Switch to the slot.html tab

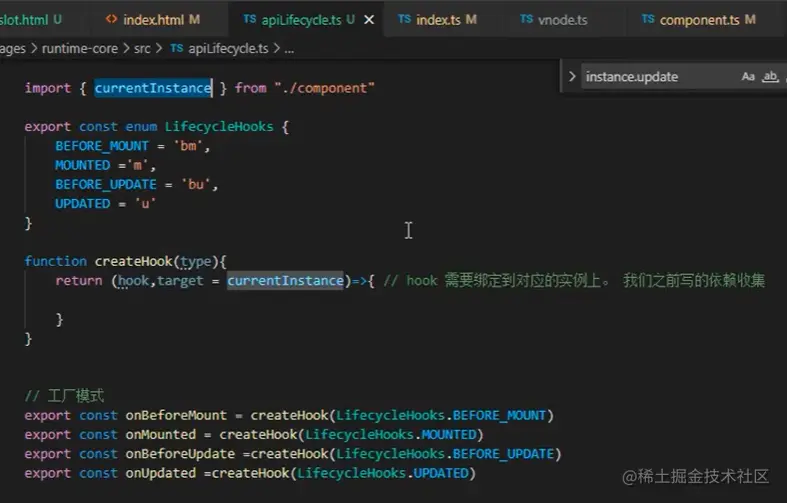pyautogui.click(x=30, y=20)
